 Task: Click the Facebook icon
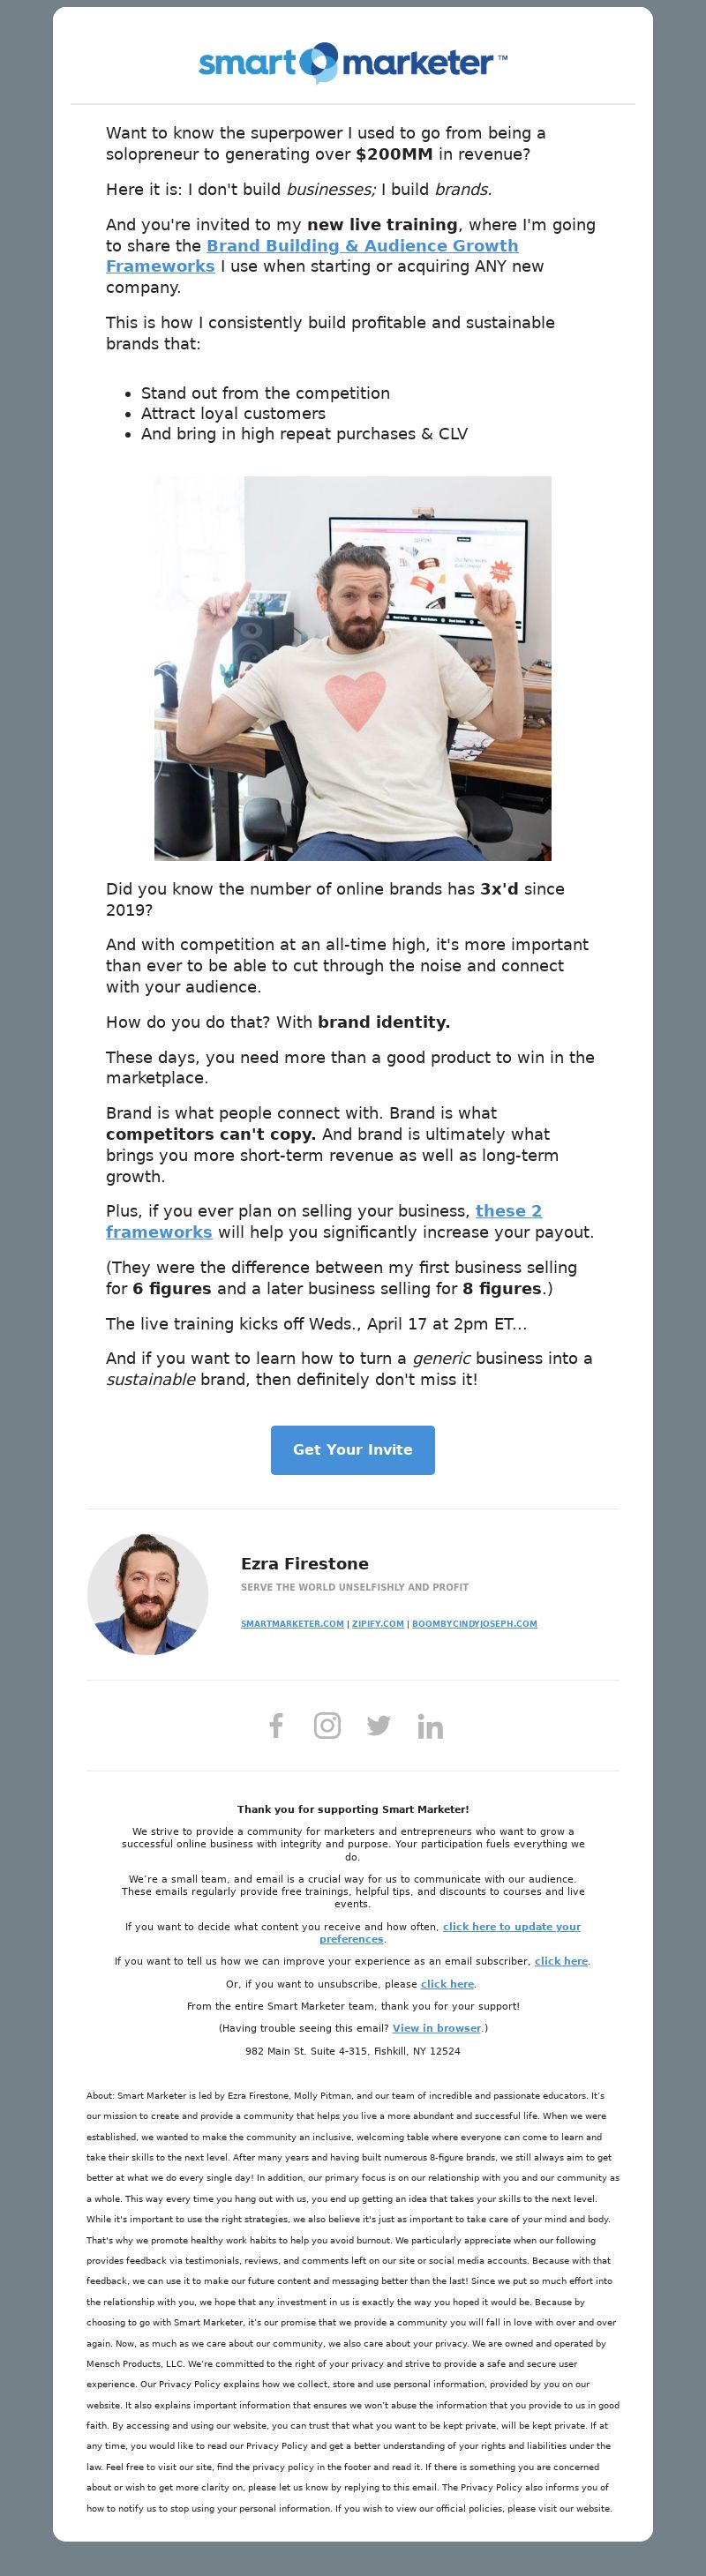276,1725
